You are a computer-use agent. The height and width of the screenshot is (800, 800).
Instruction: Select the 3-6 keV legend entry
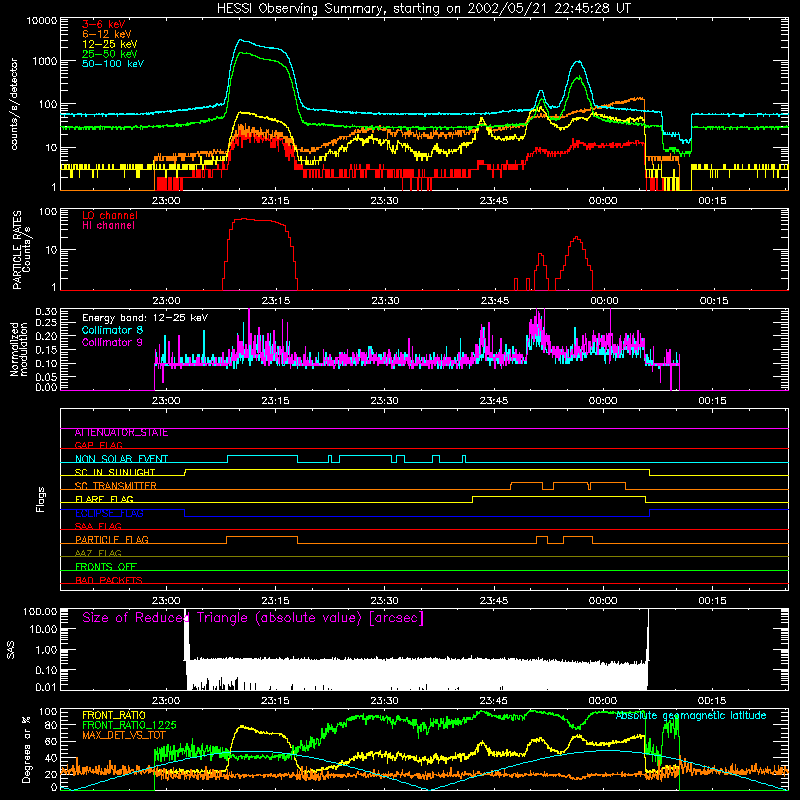(103, 24)
